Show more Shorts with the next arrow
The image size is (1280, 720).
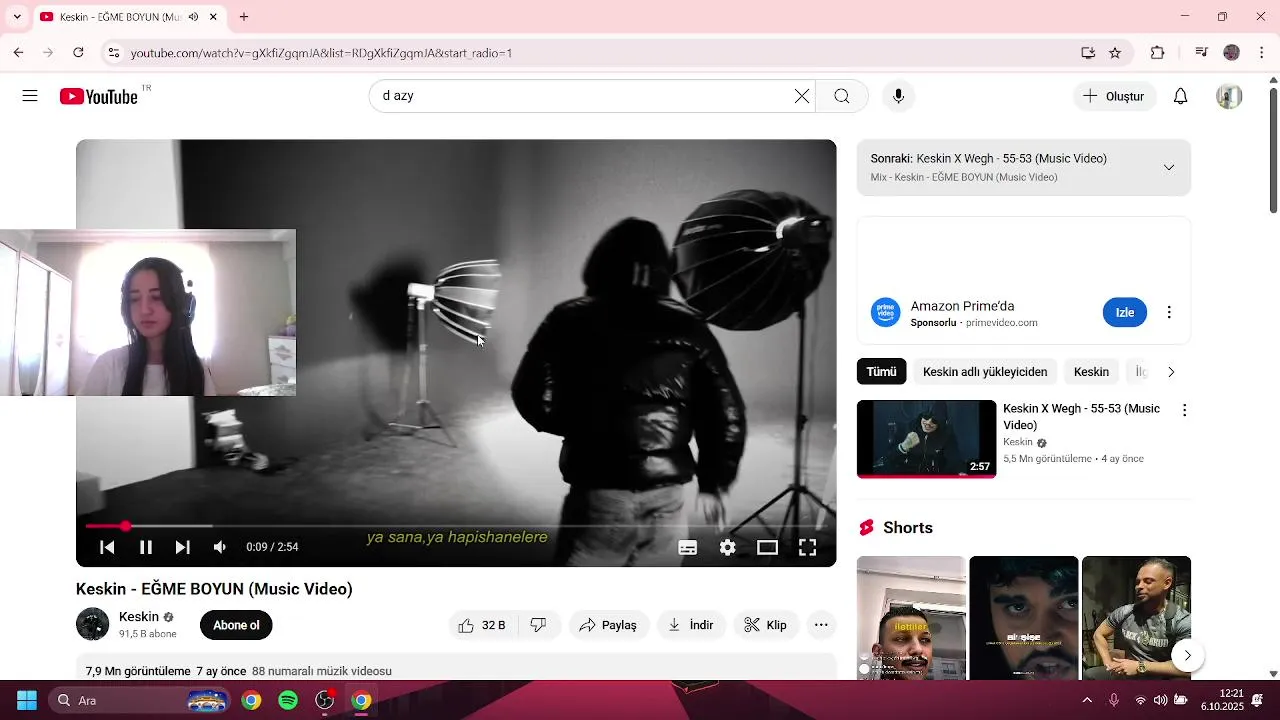1187,655
